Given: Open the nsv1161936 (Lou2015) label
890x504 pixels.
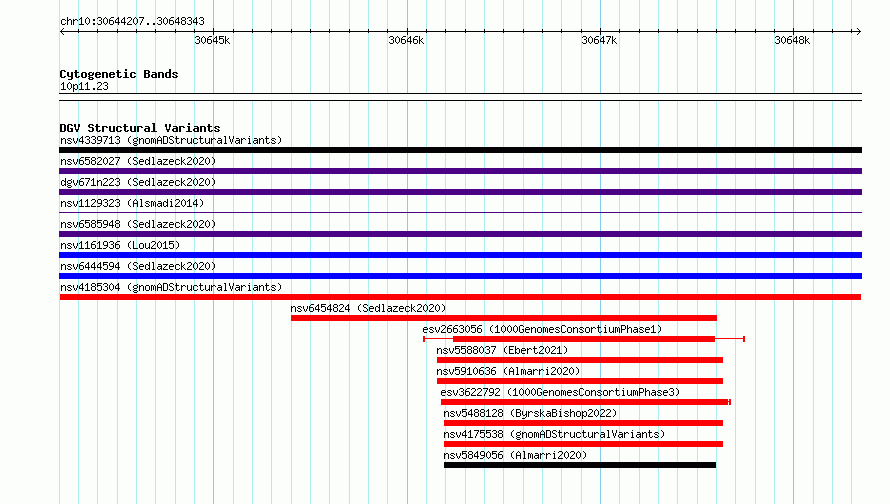Looking at the screenshot, I should pyautogui.click(x=120, y=245).
